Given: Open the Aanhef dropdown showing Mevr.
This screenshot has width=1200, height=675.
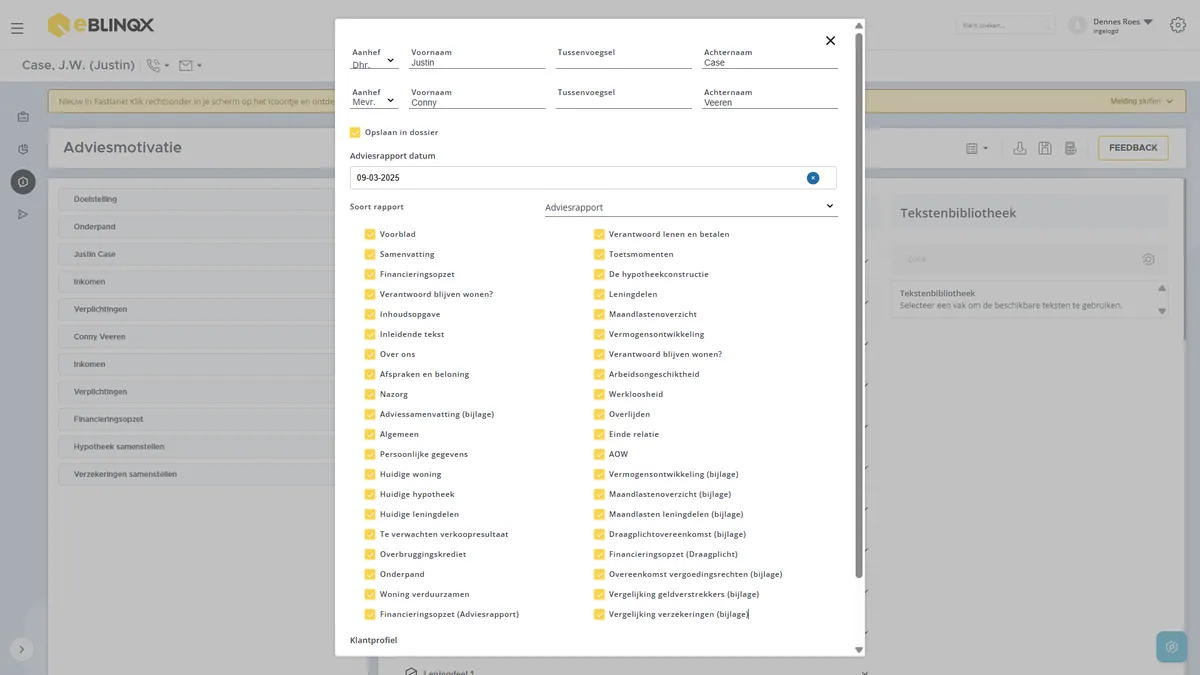Looking at the screenshot, I should coord(374,102).
